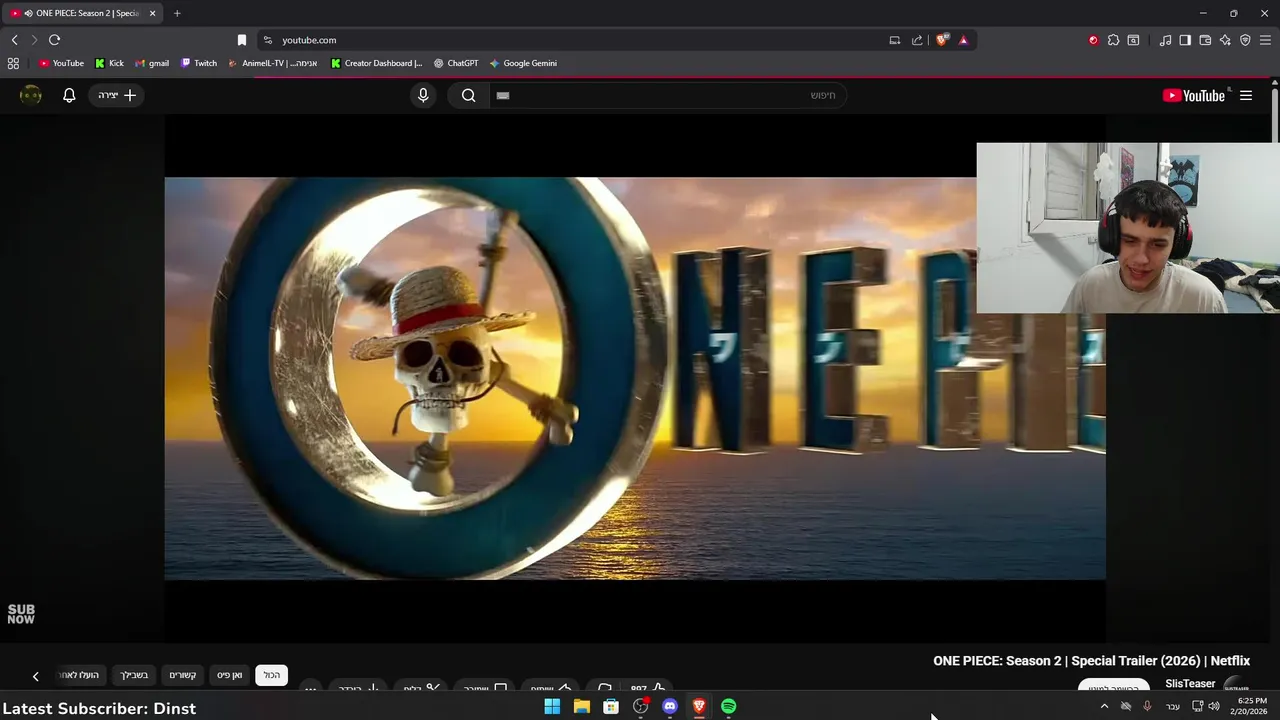The width and height of the screenshot is (1280, 720).
Task: Open the SlisTeaser channel name
Action: coord(1190,684)
